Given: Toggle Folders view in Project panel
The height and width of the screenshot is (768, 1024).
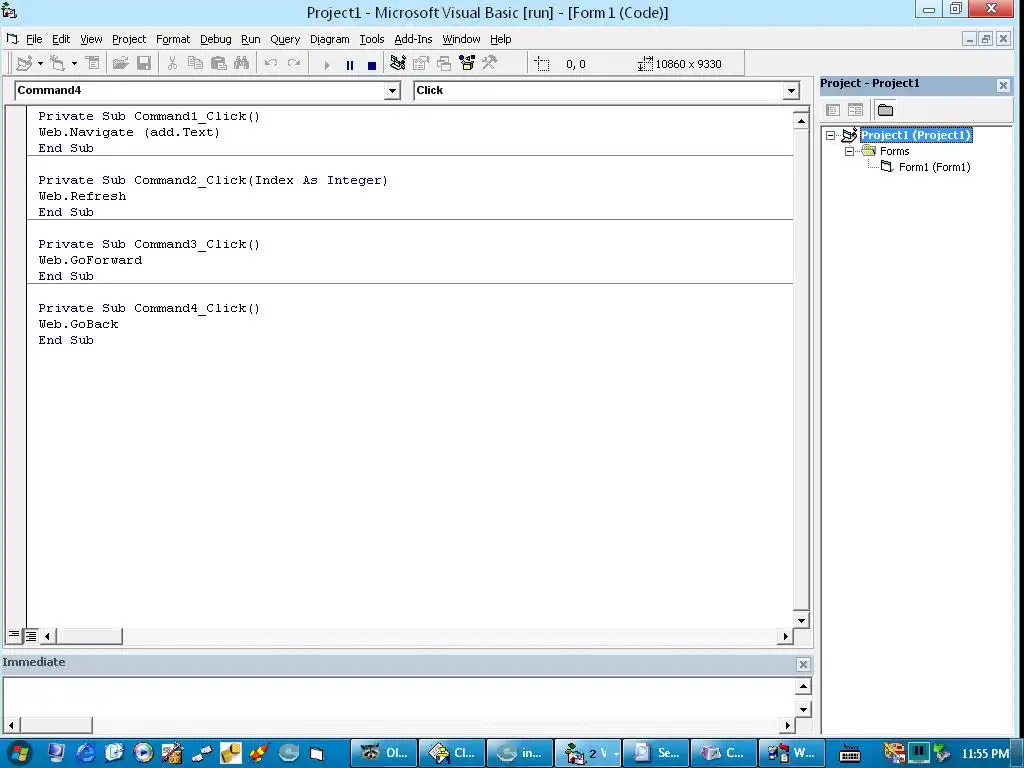Looking at the screenshot, I should [x=885, y=110].
